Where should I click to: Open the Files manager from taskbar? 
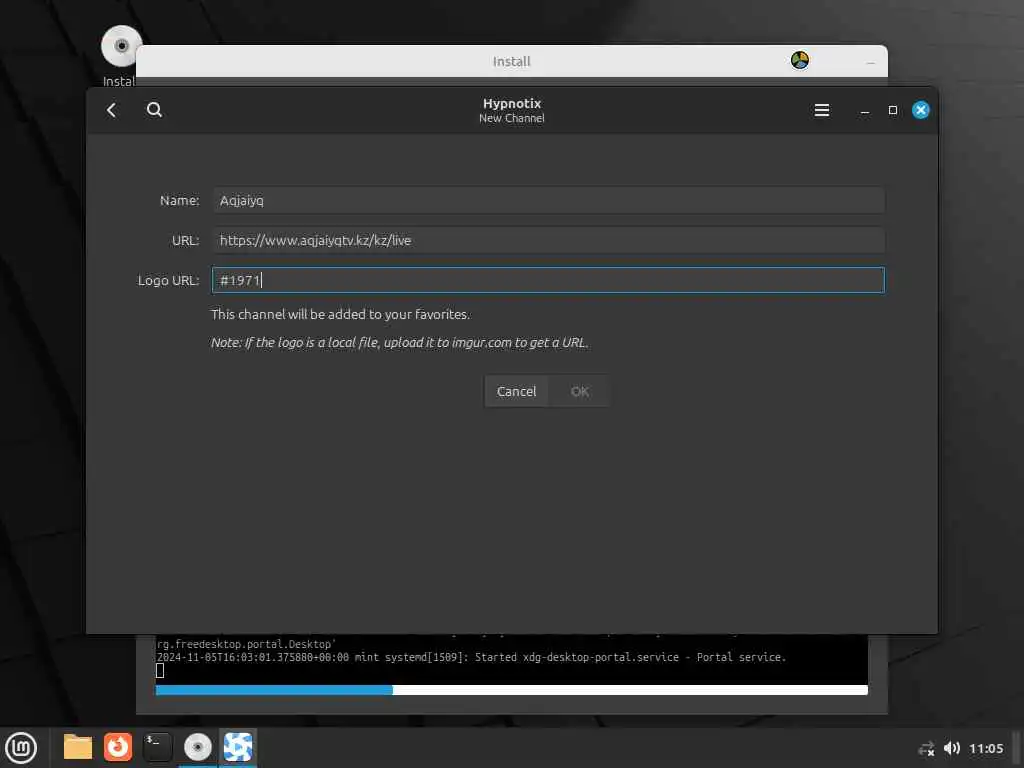tap(78, 747)
